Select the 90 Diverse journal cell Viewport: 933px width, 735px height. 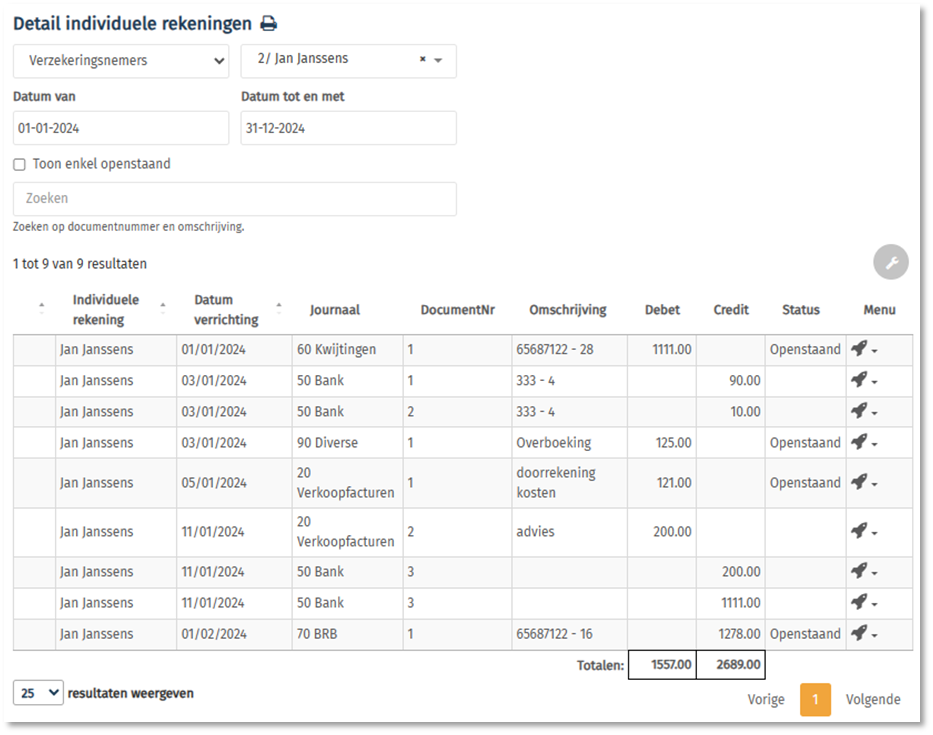click(x=347, y=443)
